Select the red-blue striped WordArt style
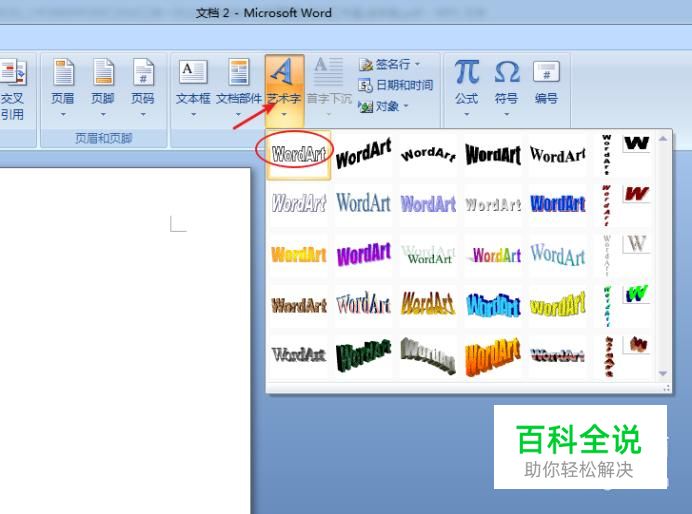 click(557, 355)
